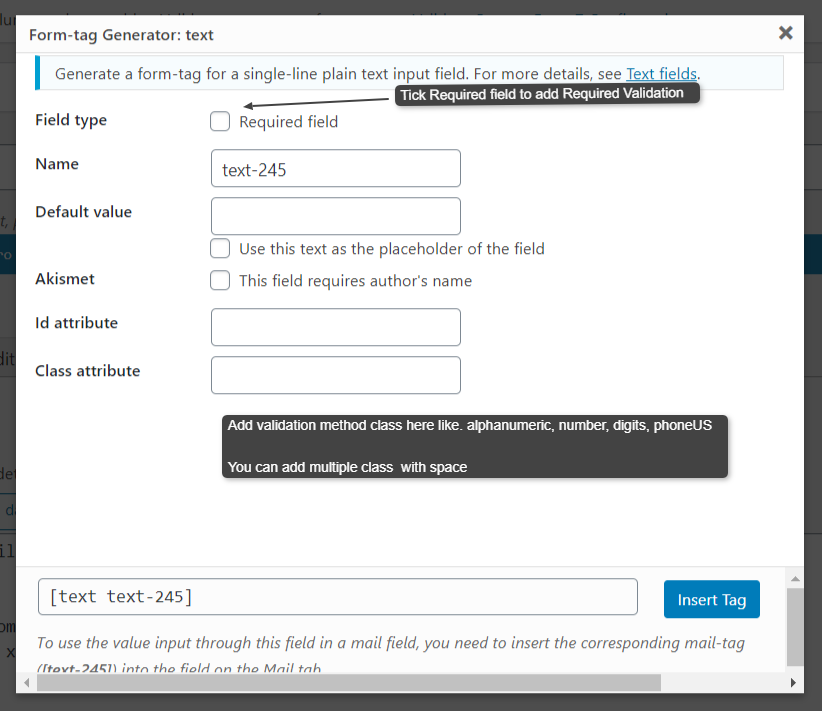Viewport: 822px width, 711px height.
Task: Open the Text fields help link
Action: (x=661, y=74)
